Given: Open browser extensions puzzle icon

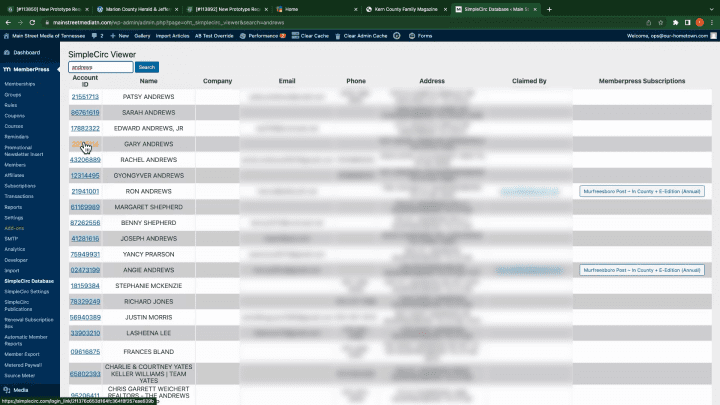Looking at the screenshot, I should click(675, 22).
